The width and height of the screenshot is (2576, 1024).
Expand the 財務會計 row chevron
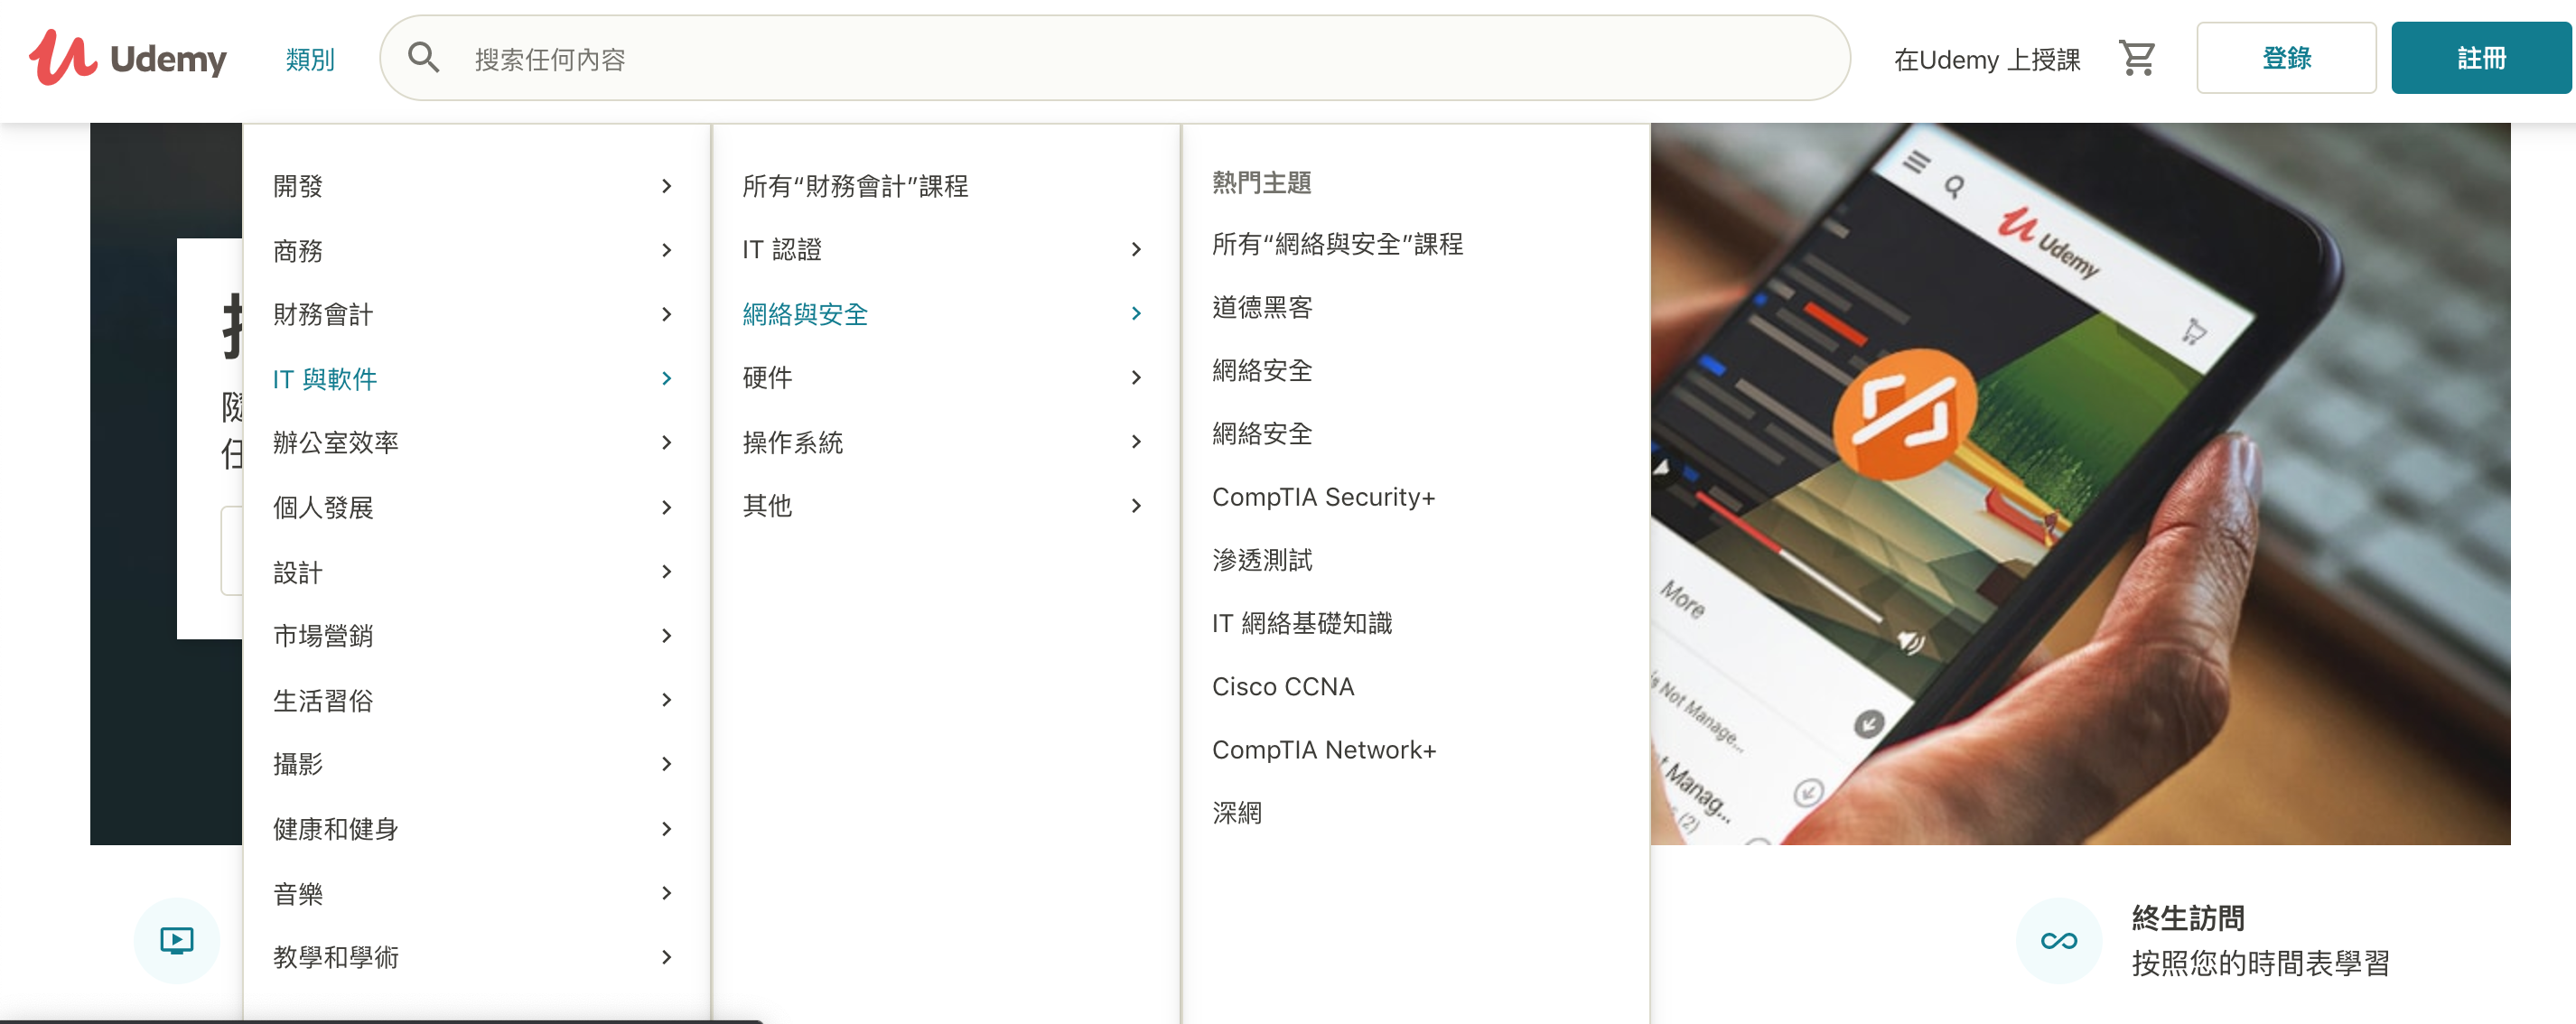coord(667,314)
